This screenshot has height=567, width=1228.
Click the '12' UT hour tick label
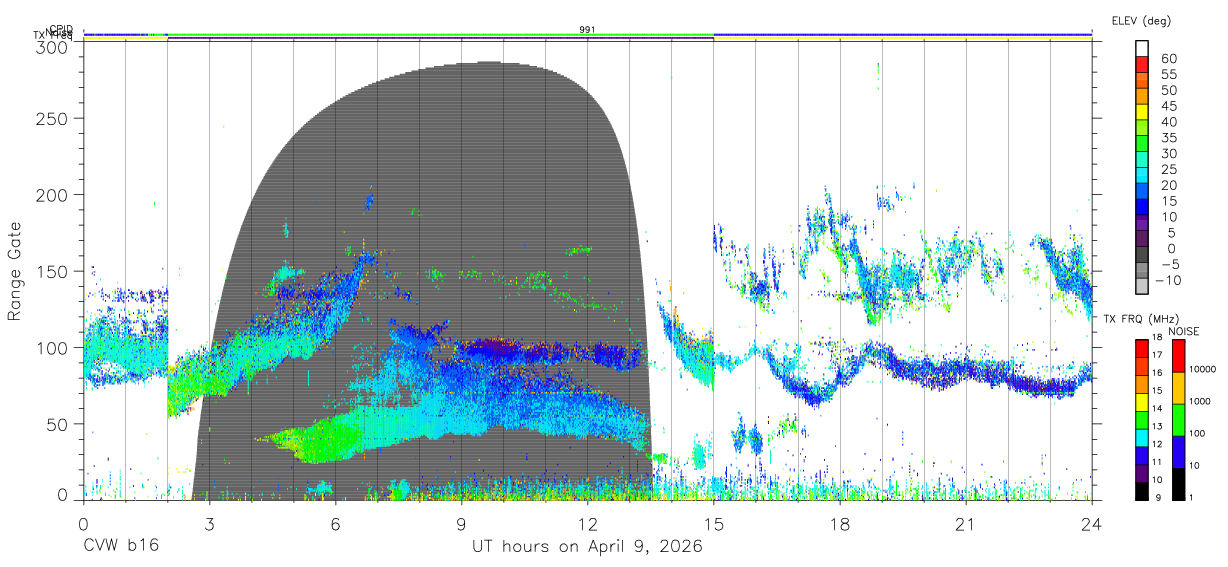587,524
